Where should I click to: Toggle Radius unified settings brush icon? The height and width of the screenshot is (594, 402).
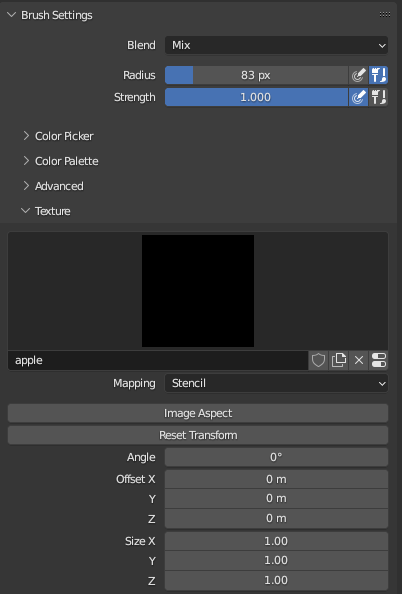click(x=379, y=75)
